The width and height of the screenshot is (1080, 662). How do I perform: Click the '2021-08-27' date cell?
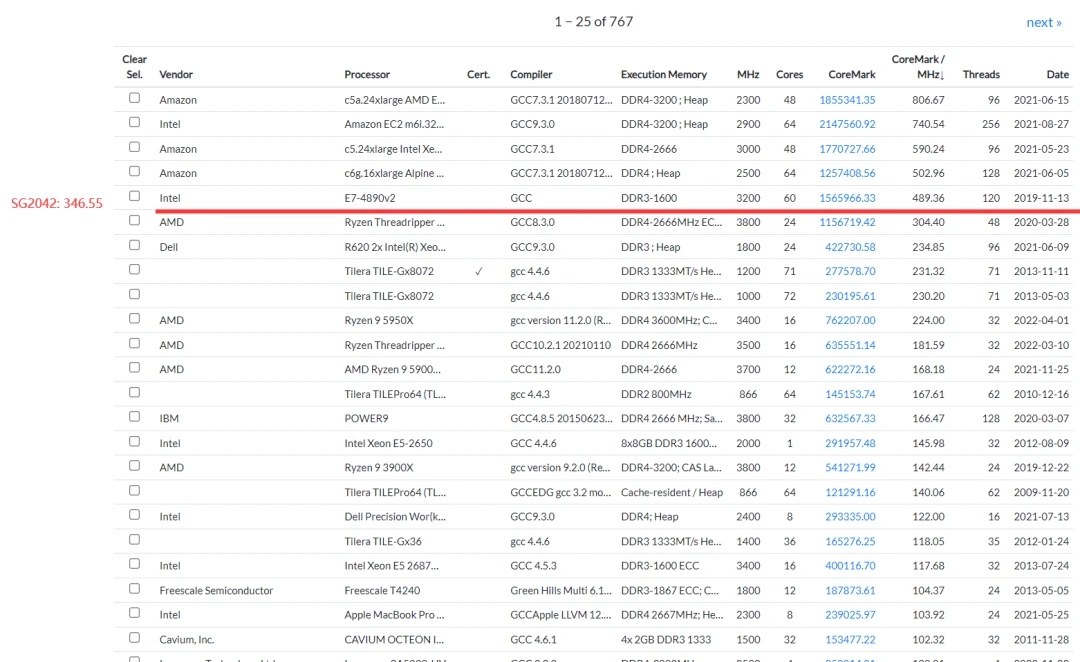coord(1041,124)
